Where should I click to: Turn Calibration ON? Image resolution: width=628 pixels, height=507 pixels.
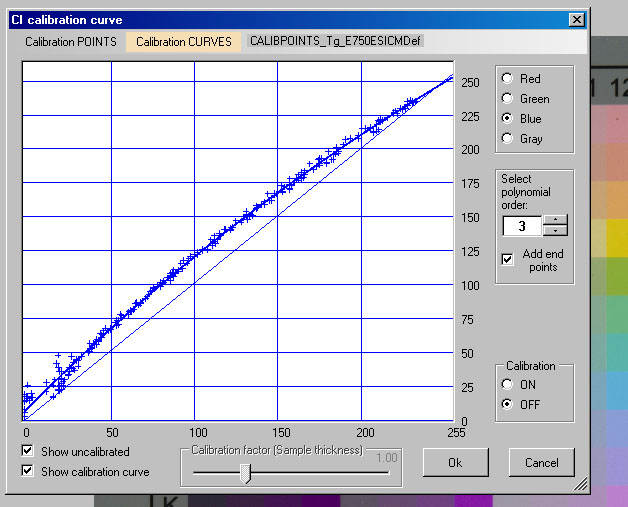pos(507,384)
